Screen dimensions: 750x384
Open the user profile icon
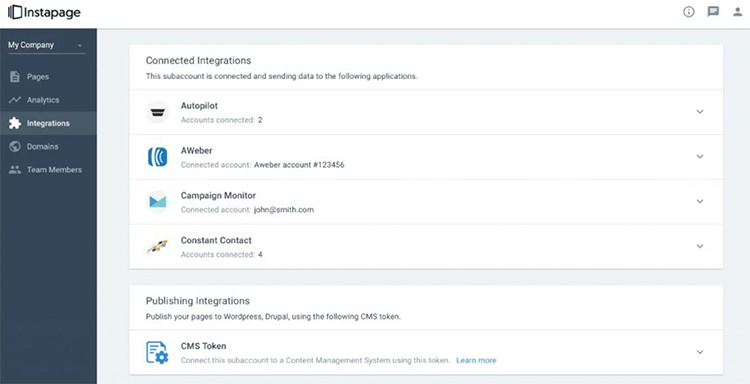(738, 12)
